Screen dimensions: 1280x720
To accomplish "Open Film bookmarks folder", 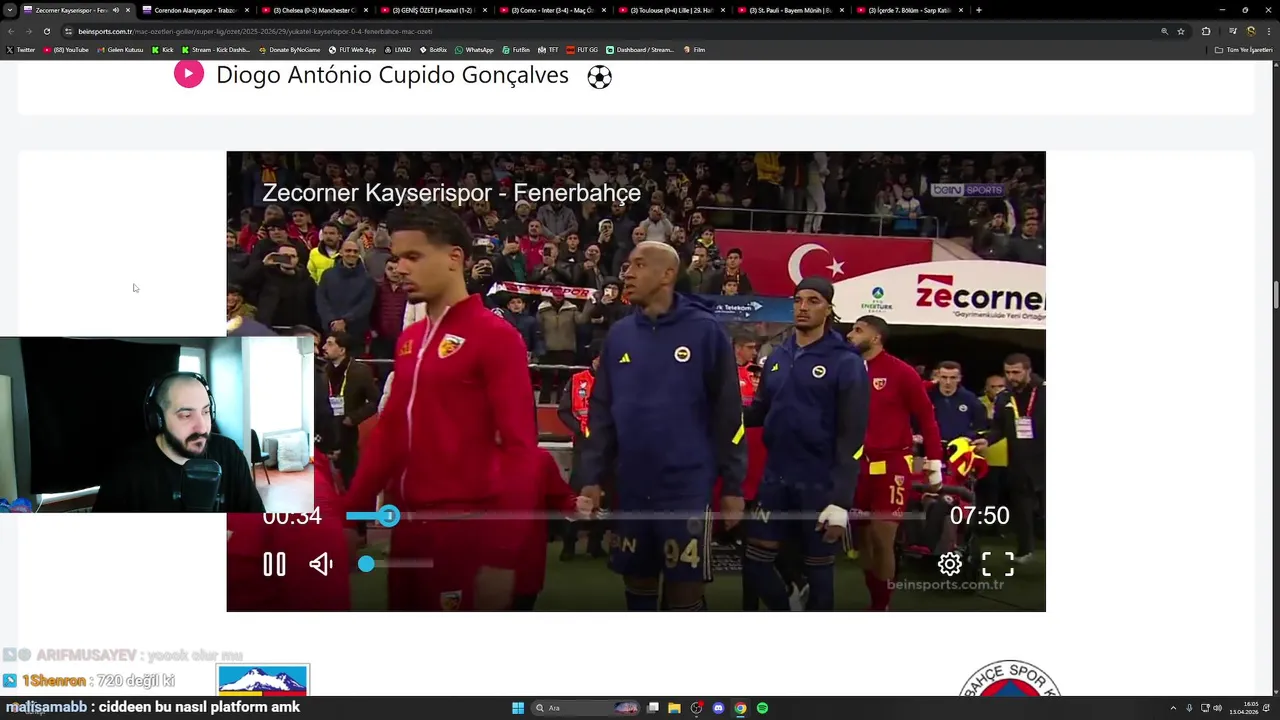I will (x=695, y=50).
